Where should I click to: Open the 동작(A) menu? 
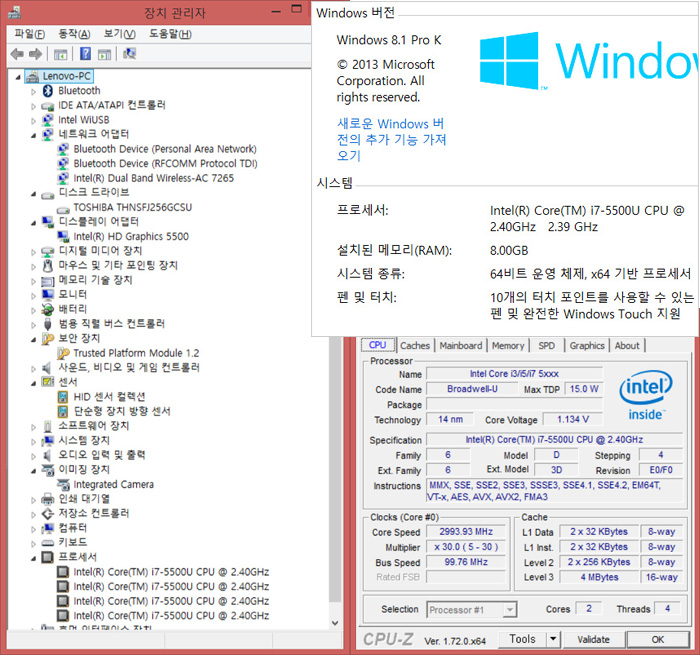click(x=74, y=34)
